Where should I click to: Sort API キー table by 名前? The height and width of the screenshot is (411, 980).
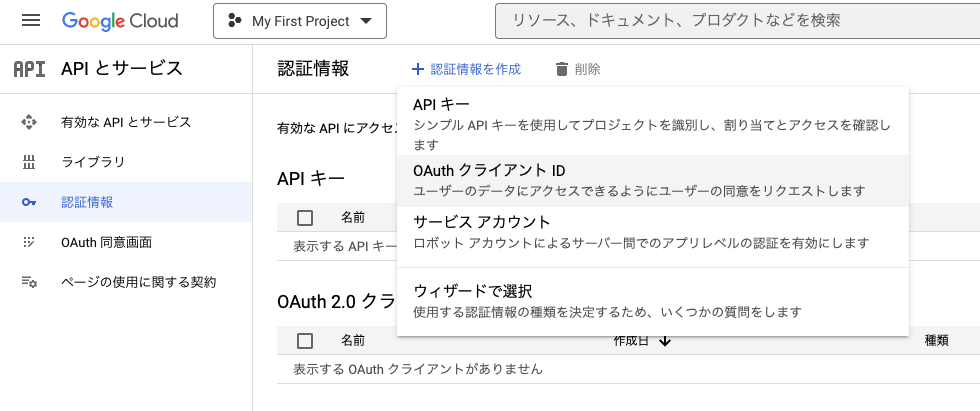(x=353, y=218)
